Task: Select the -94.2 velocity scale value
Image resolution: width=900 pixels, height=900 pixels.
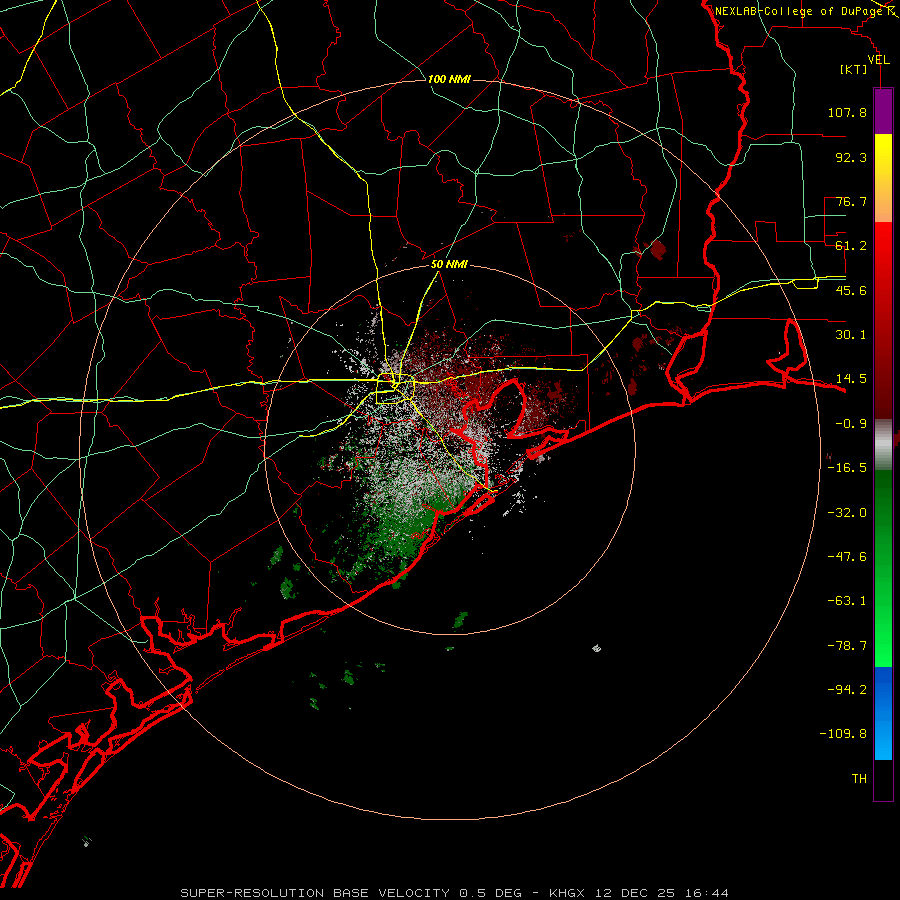Action: coord(847,690)
